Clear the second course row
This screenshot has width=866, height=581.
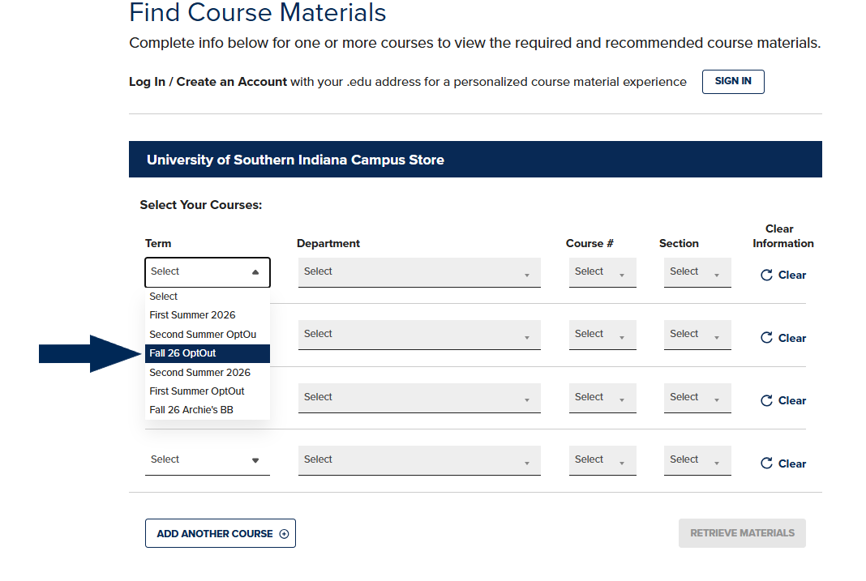point(783,338)
